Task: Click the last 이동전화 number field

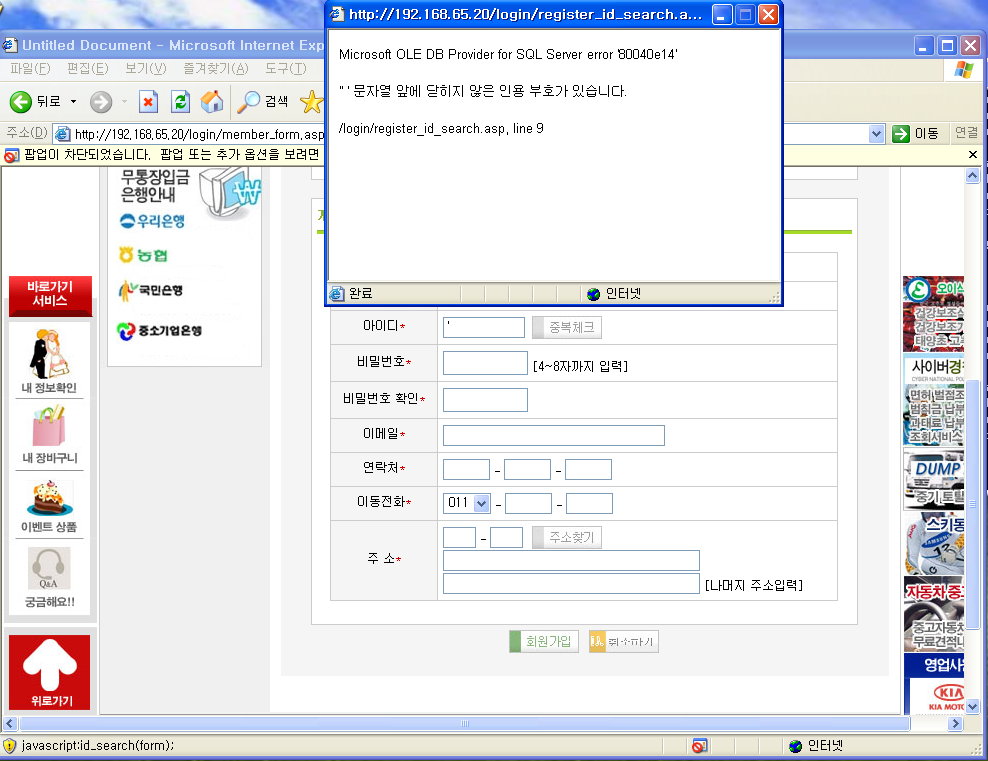Action: point(590,503)
